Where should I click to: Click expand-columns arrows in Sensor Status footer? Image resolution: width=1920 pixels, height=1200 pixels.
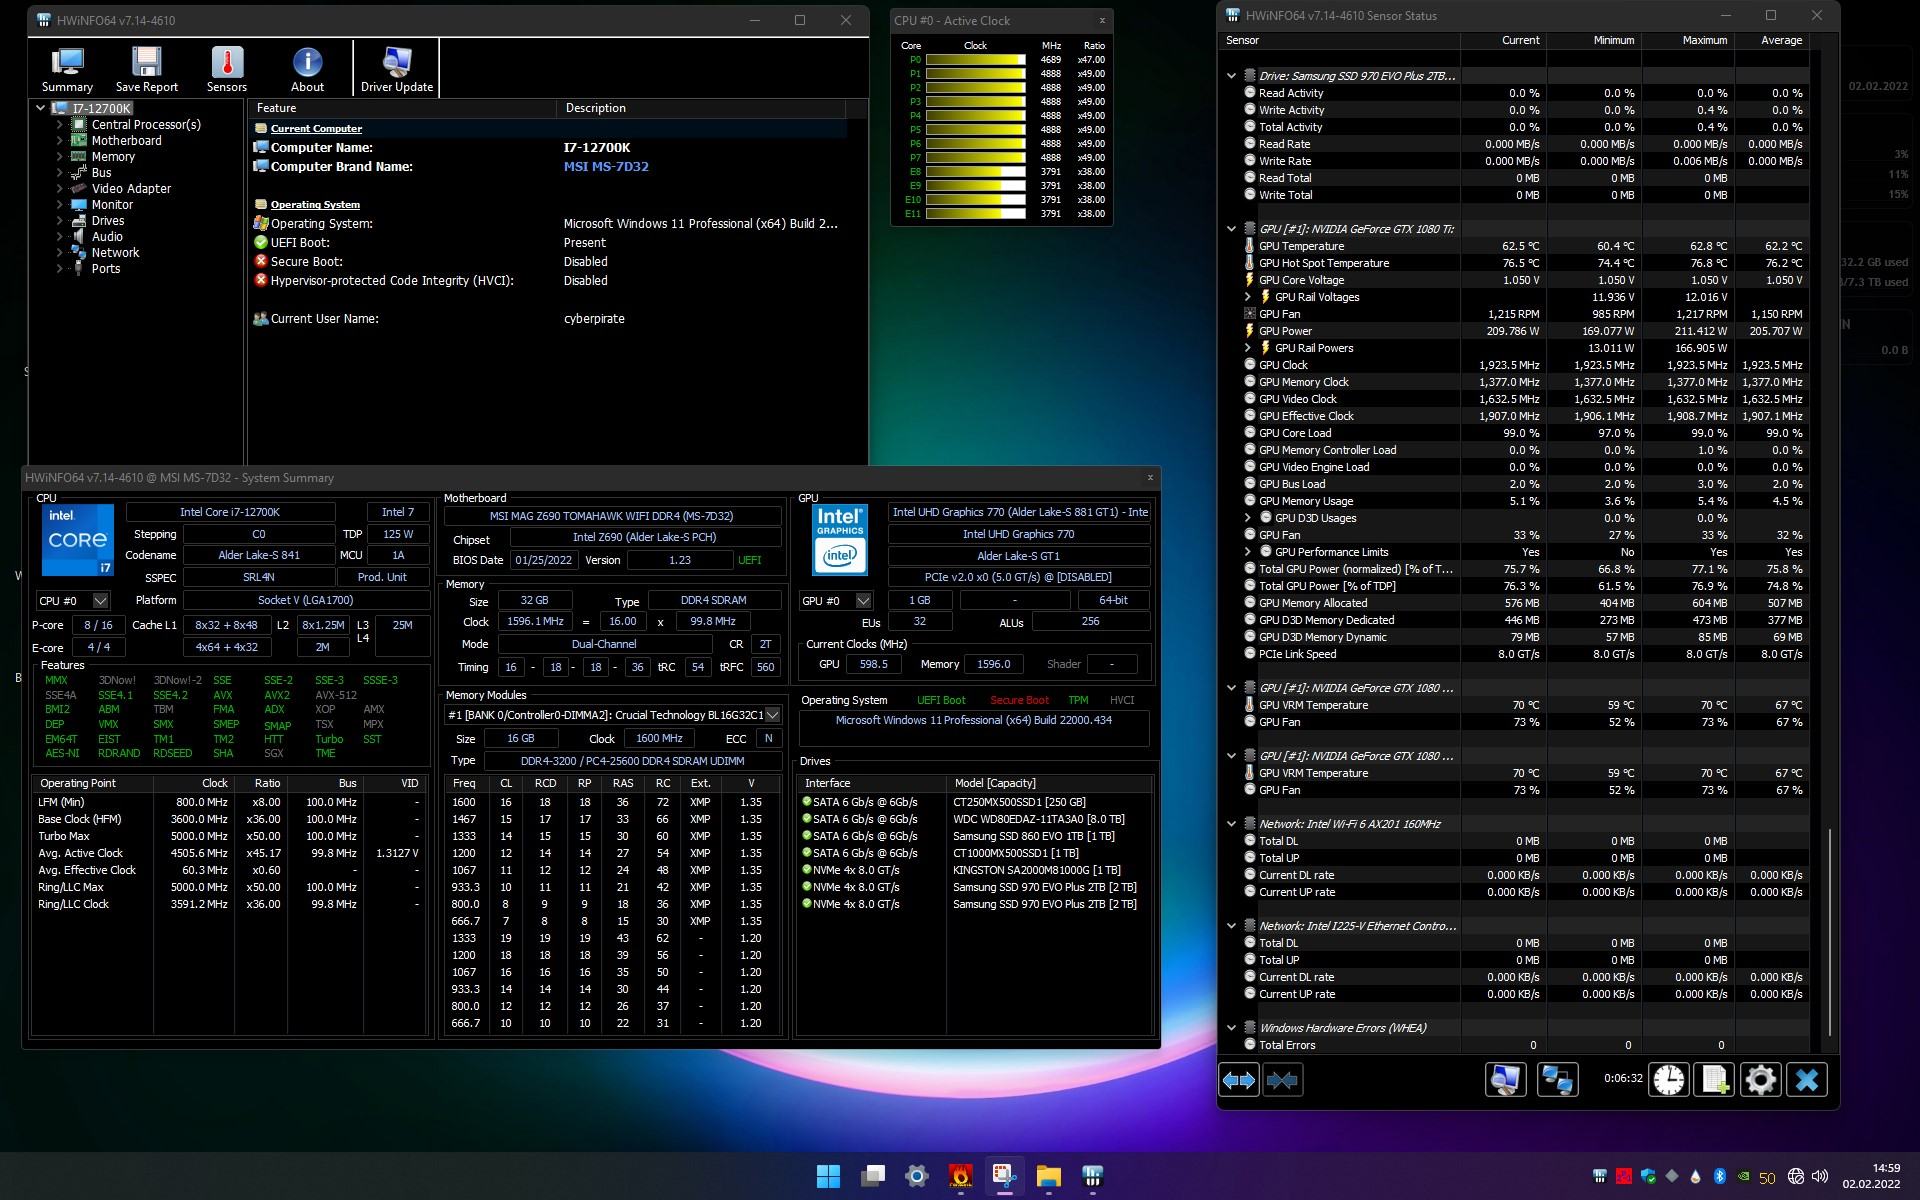[x=1238, y=1080]
